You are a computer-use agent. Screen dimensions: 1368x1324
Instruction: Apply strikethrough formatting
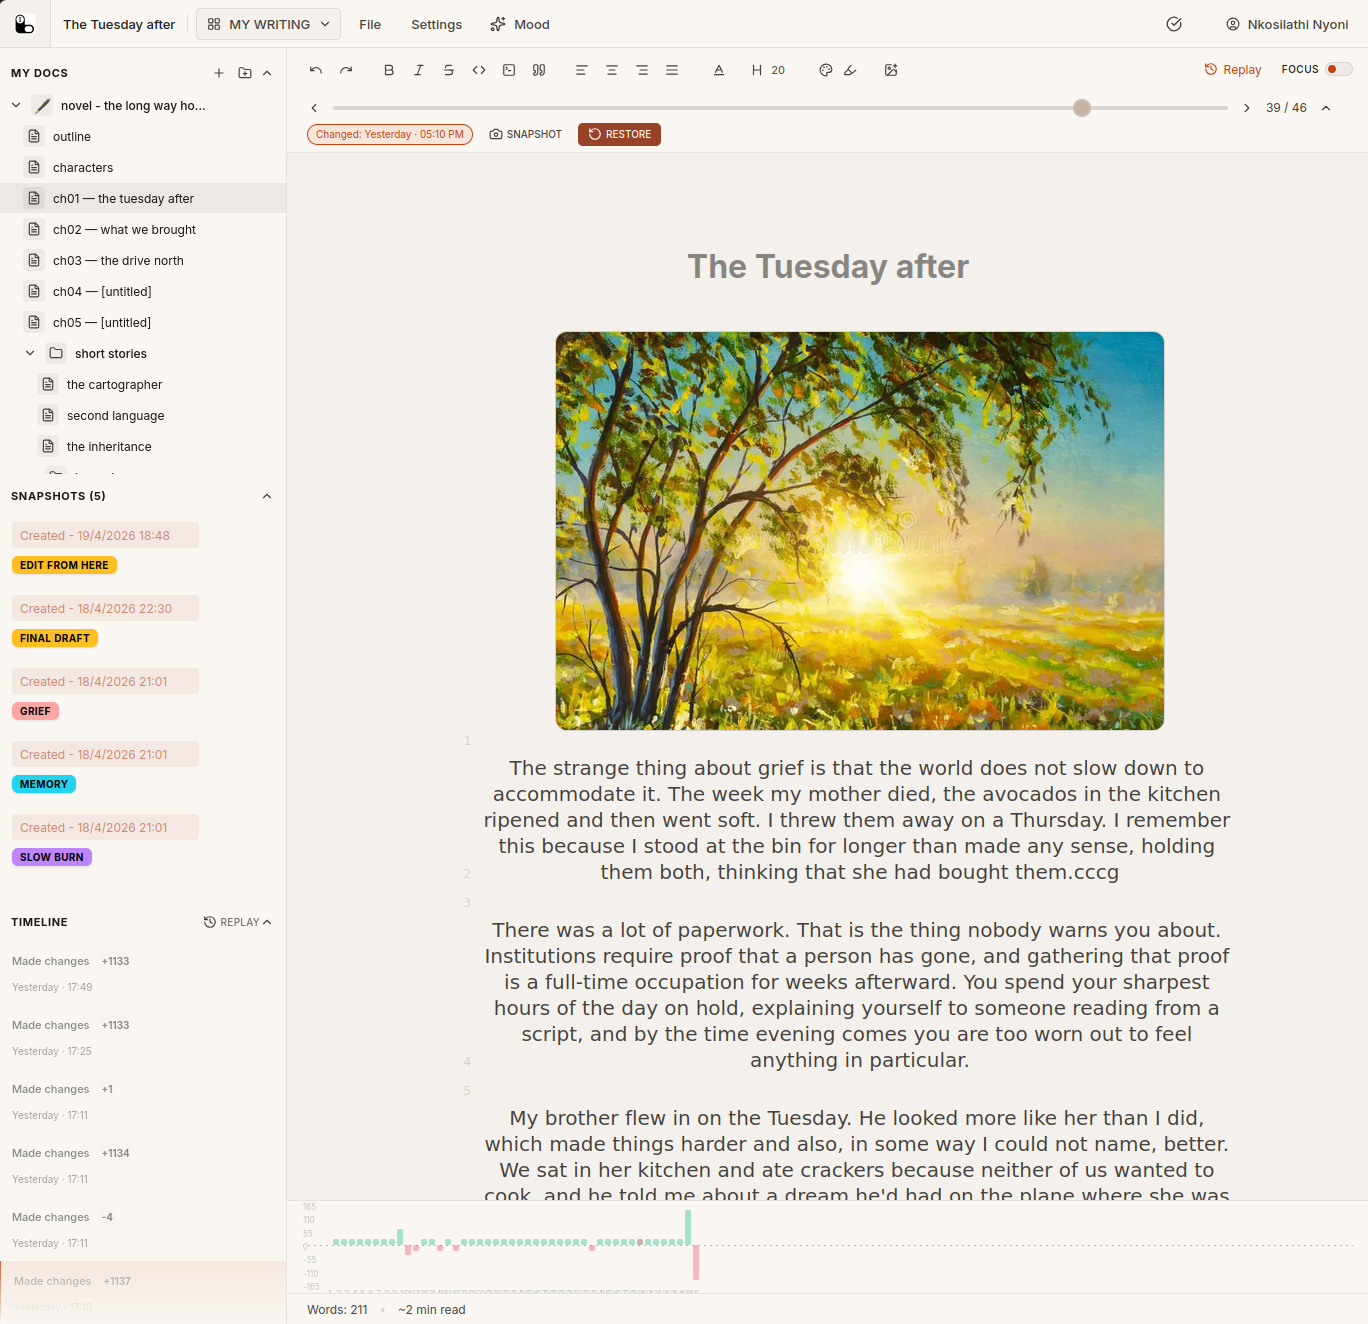[449, 70]
